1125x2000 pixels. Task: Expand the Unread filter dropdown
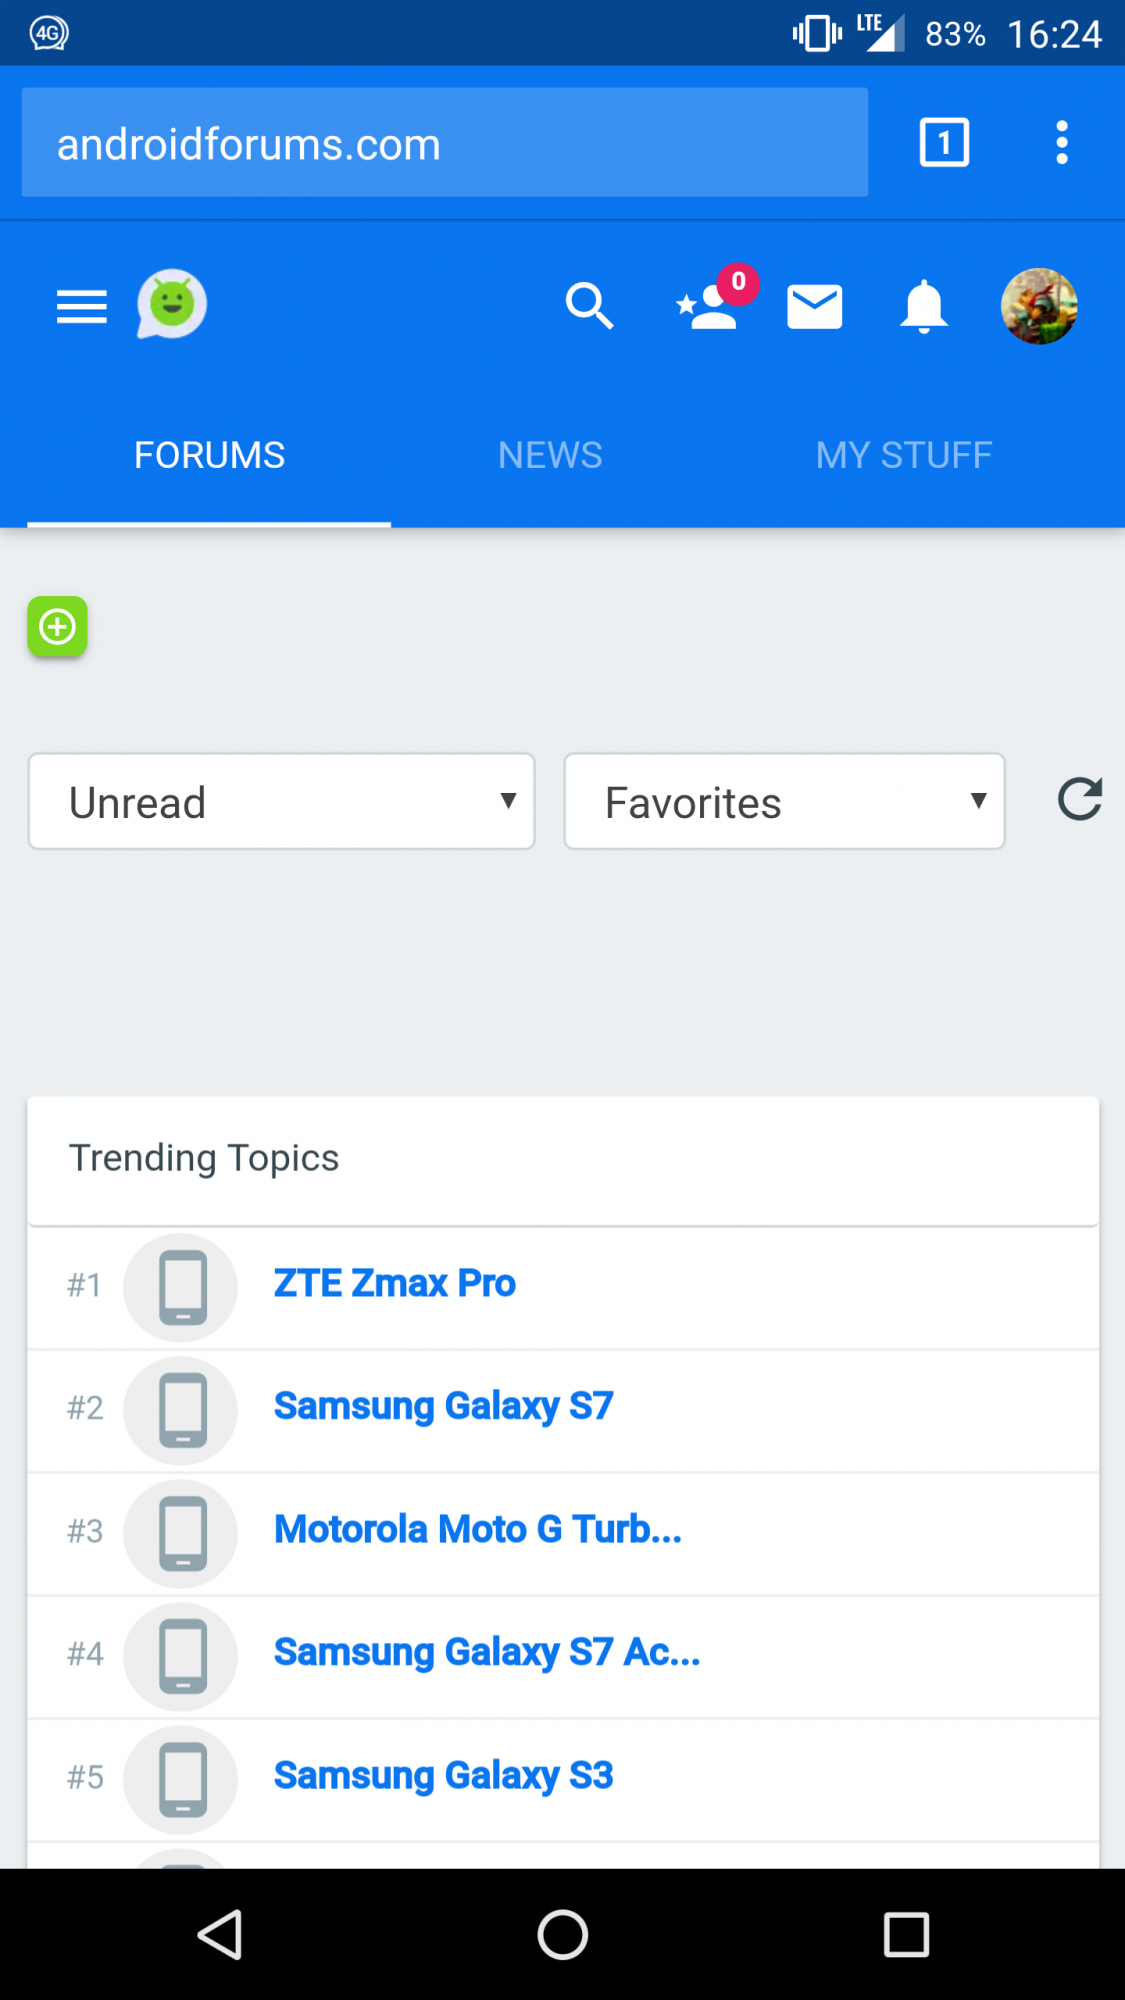282,802
